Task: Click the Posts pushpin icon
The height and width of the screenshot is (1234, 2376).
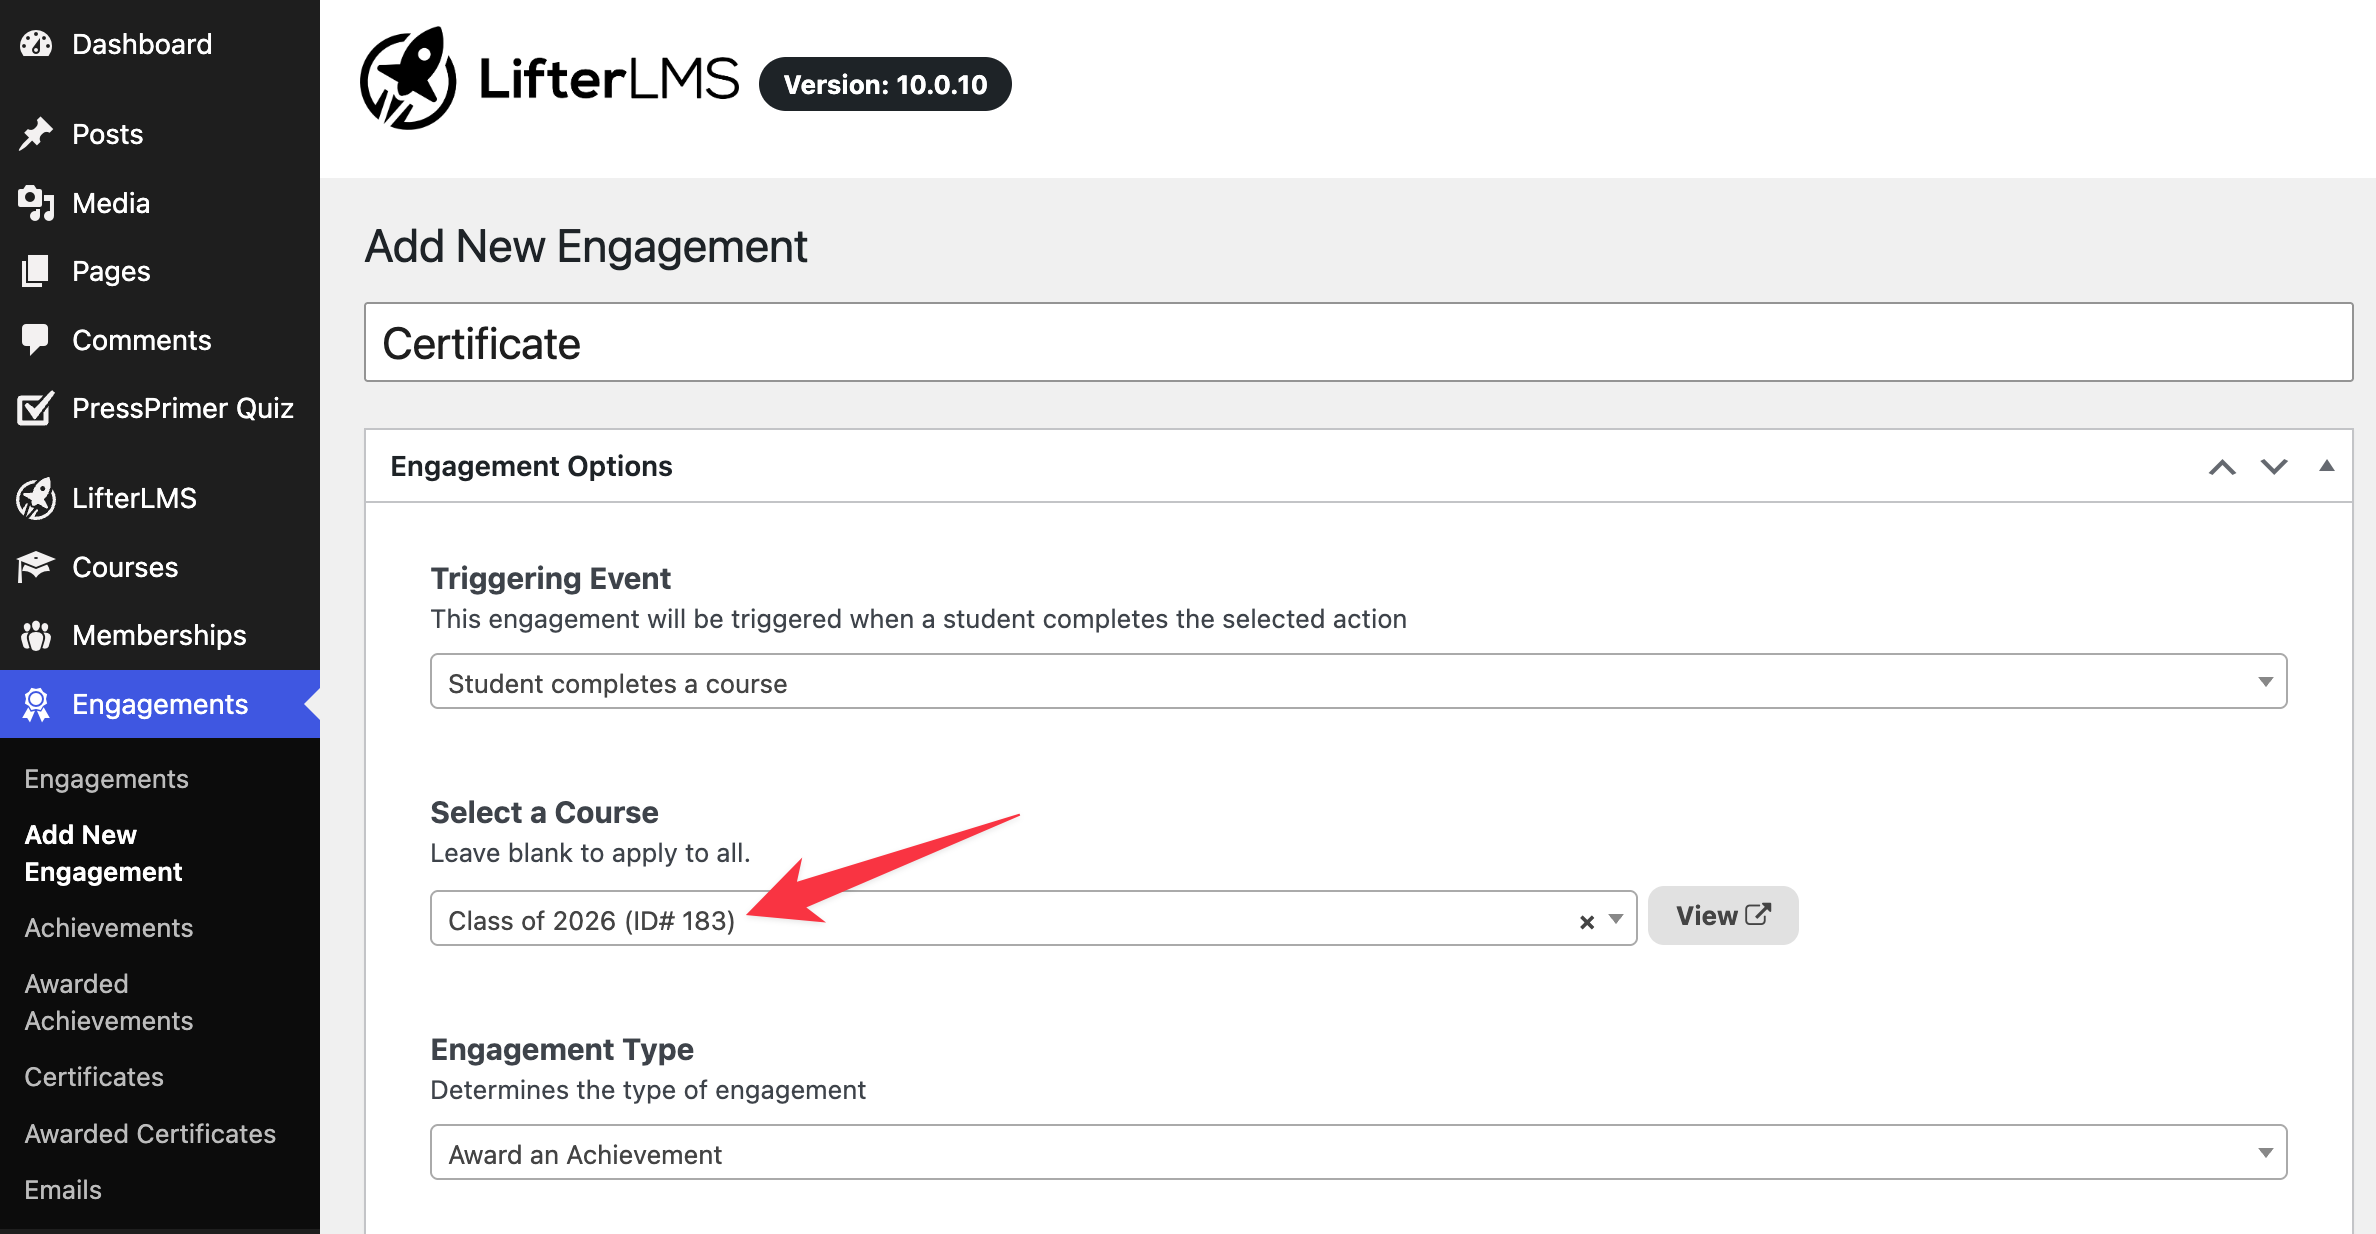Action: point(36,134)
